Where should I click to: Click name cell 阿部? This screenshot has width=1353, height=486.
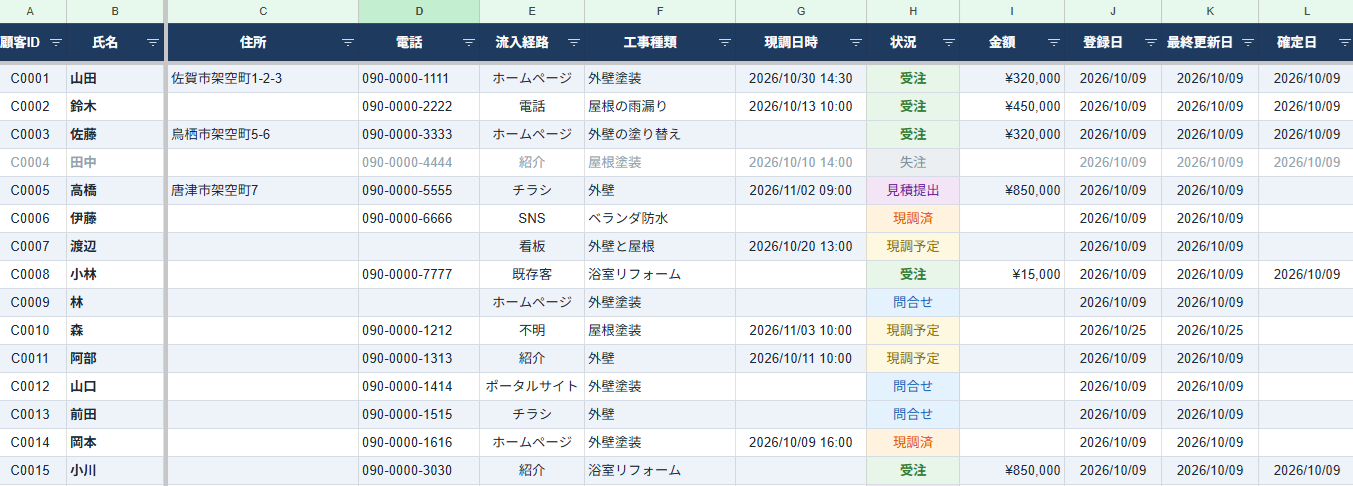[116, 358]
